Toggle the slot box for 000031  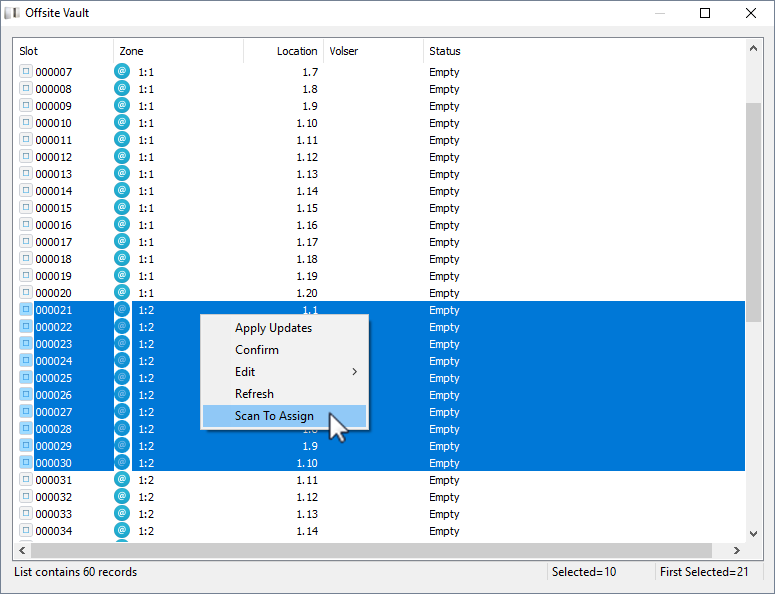pyautogui.click(x=26, y=479)
